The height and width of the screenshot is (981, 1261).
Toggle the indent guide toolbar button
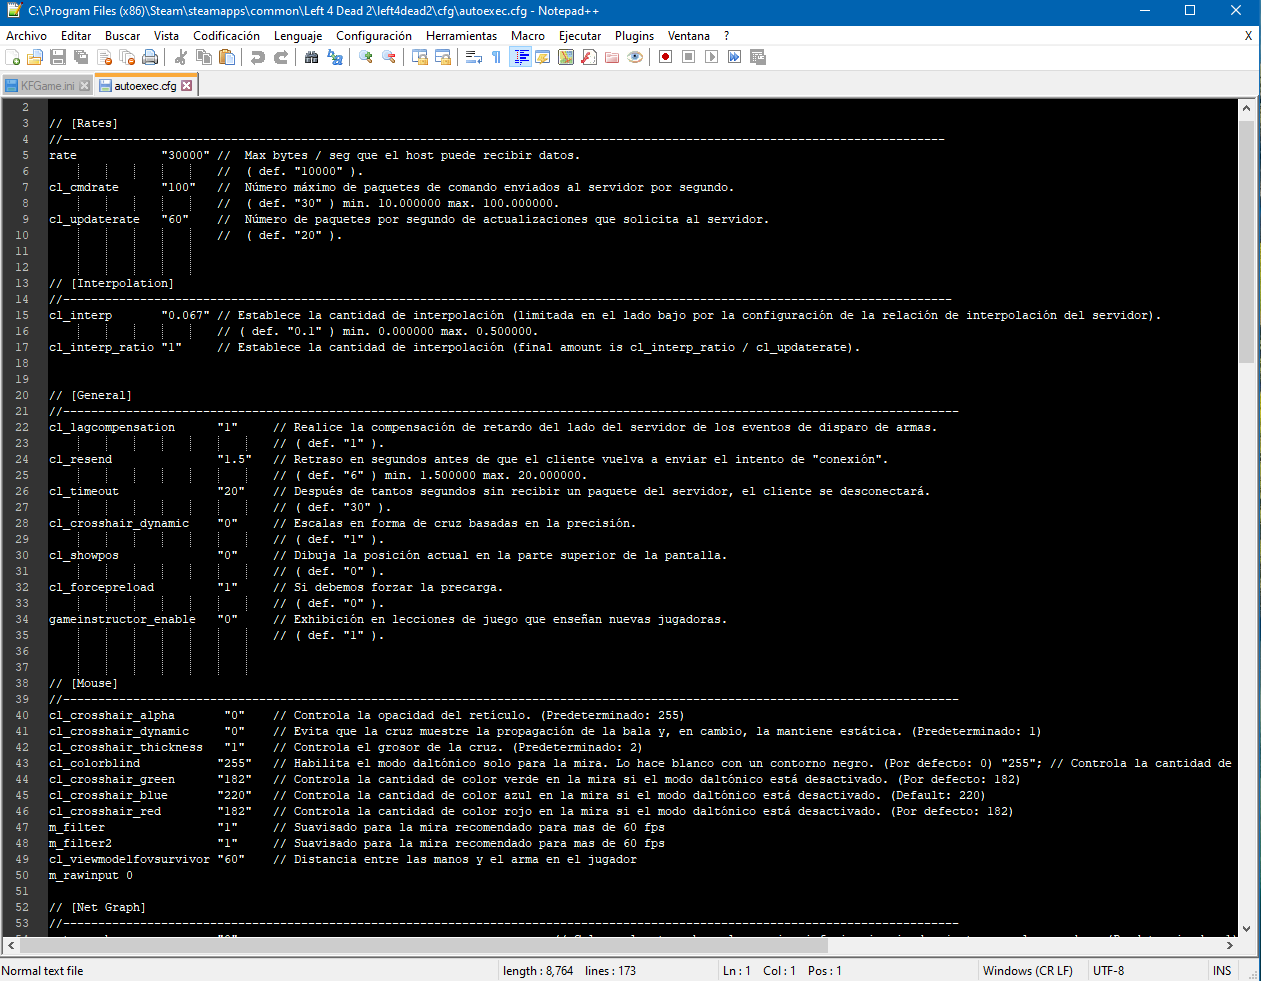pyautogui.click(x=520, y=57)
